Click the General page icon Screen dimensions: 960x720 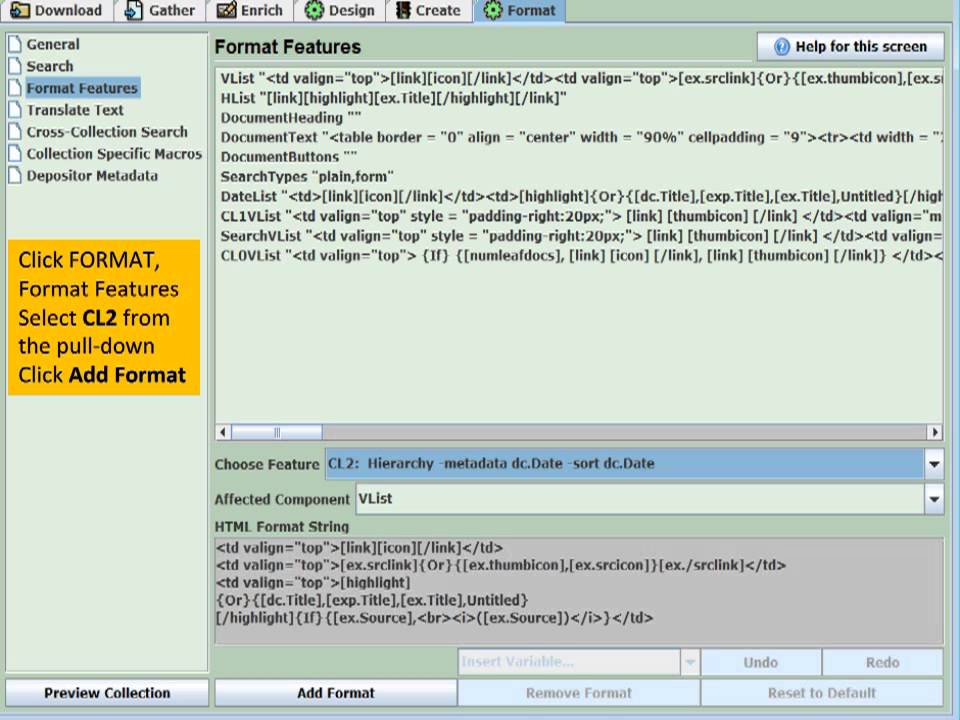coord(15,44)
